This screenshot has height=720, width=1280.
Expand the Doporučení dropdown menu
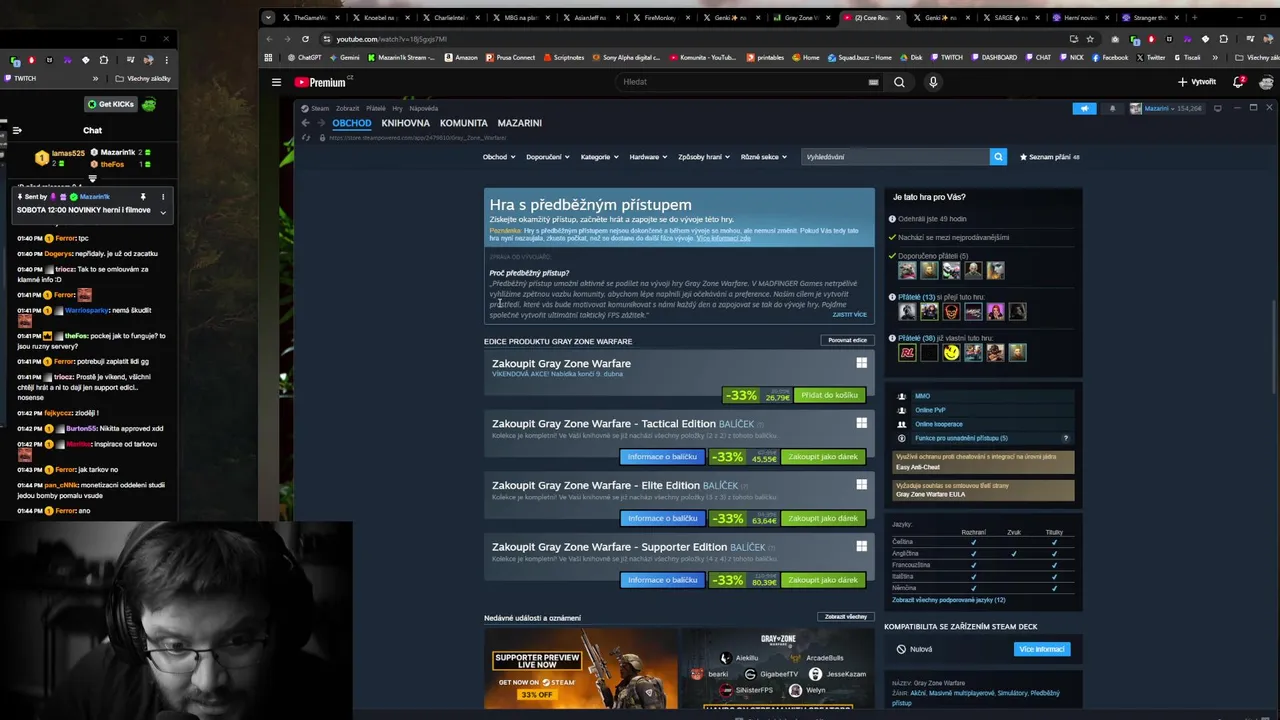click(x=547, y=157)
